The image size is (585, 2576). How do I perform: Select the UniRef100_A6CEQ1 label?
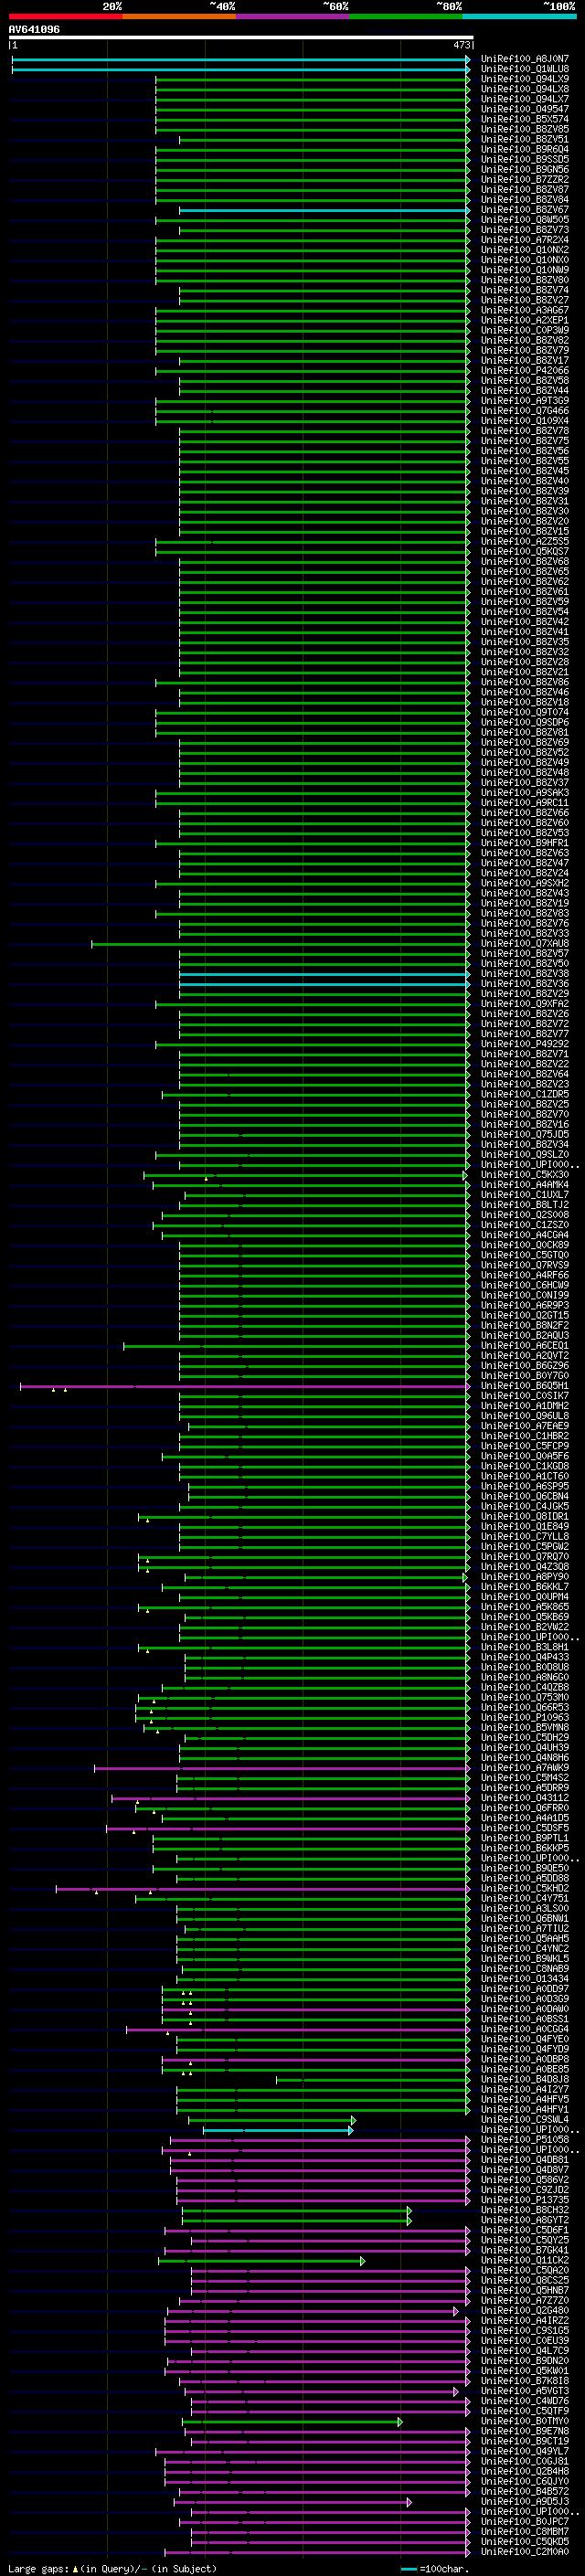click(x=525, y=1346)
